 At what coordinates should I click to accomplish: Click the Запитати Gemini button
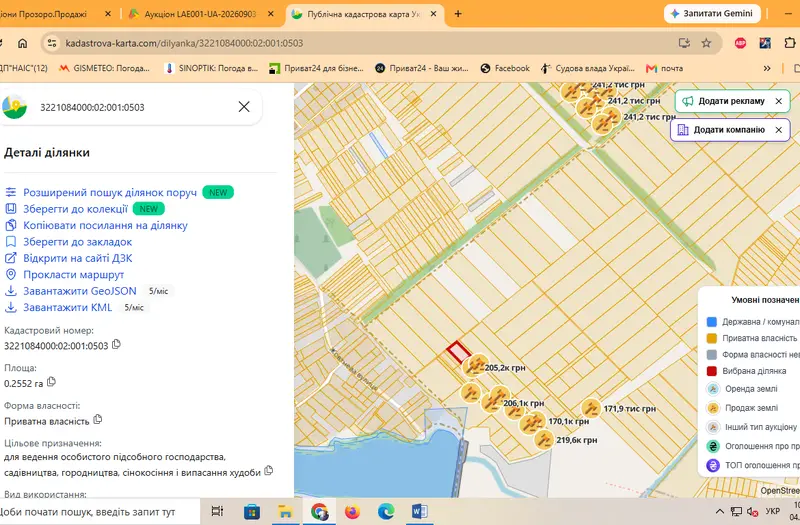click(x=712, y=14)
